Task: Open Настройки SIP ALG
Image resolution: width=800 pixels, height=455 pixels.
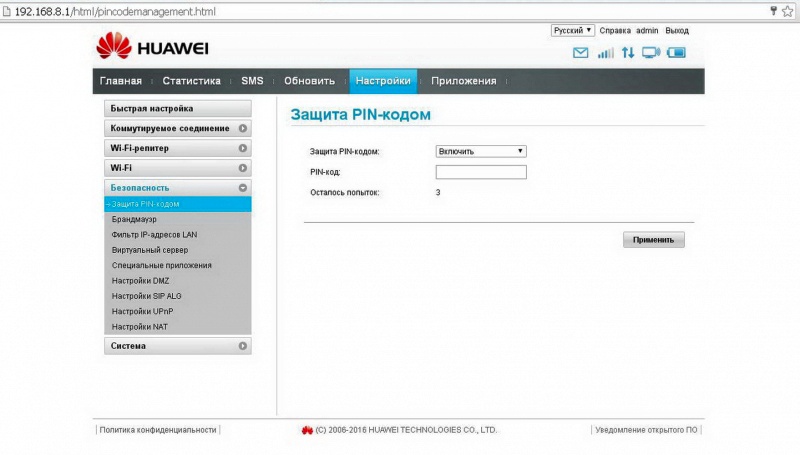Action: [146, 296]
